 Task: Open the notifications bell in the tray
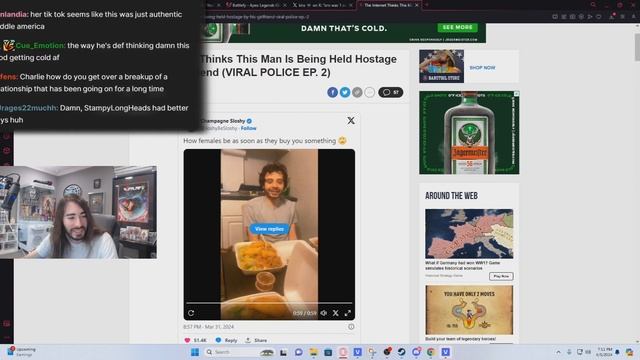[618, 352]
